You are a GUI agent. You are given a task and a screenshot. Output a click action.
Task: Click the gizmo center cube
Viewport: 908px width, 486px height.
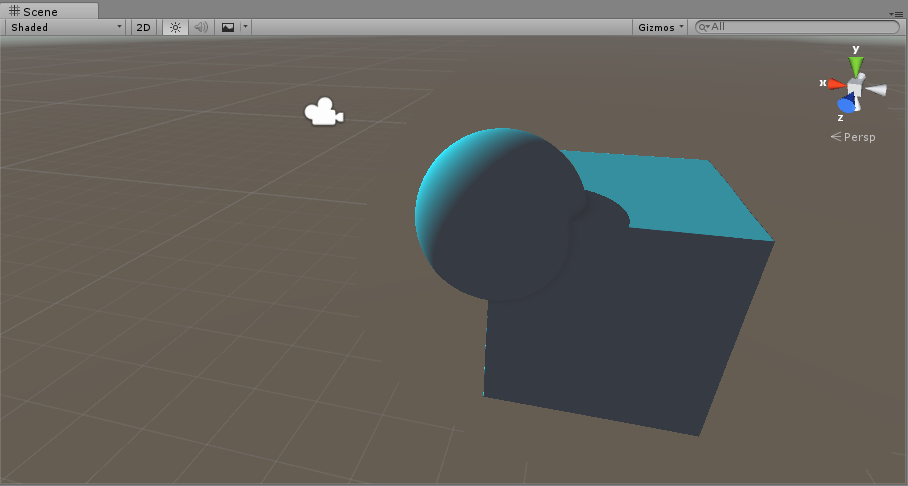(x=855, y=88)
